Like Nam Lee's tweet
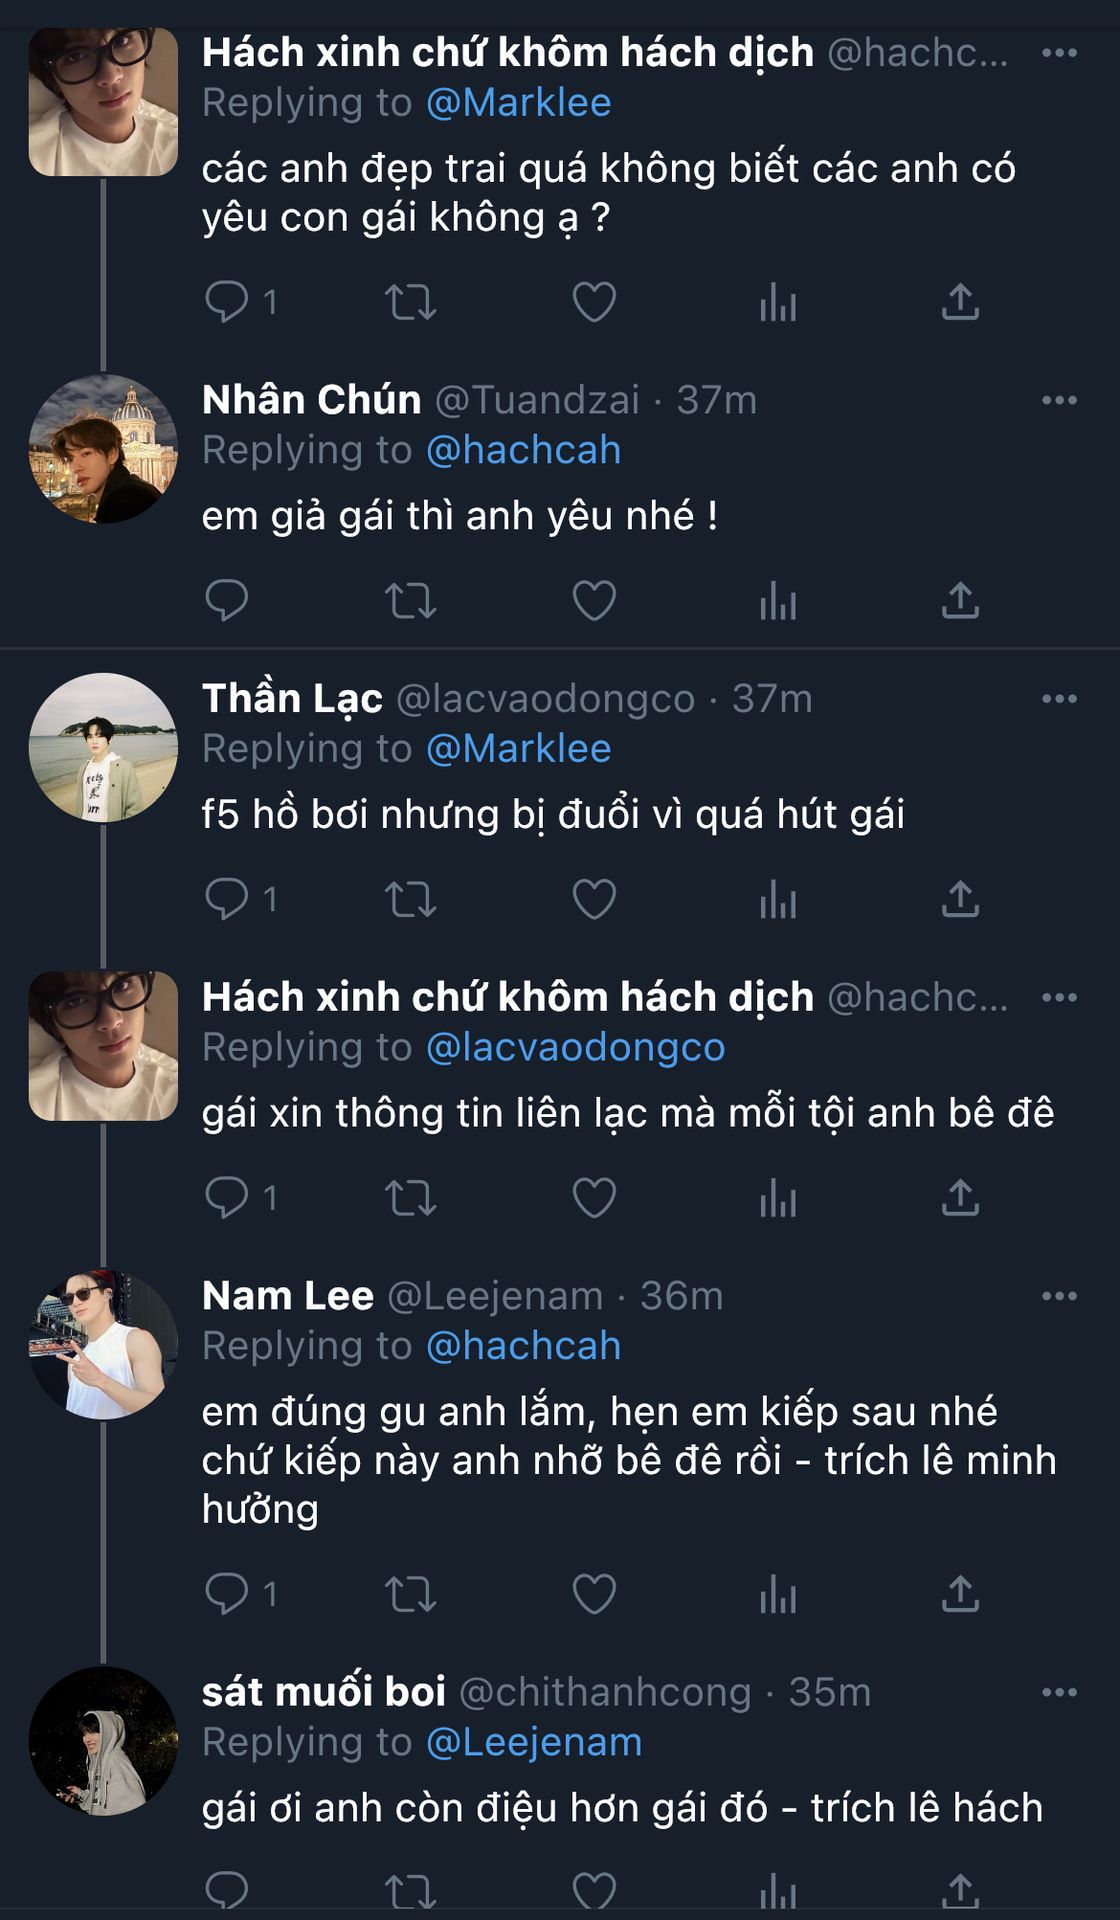 (594, 1594)
